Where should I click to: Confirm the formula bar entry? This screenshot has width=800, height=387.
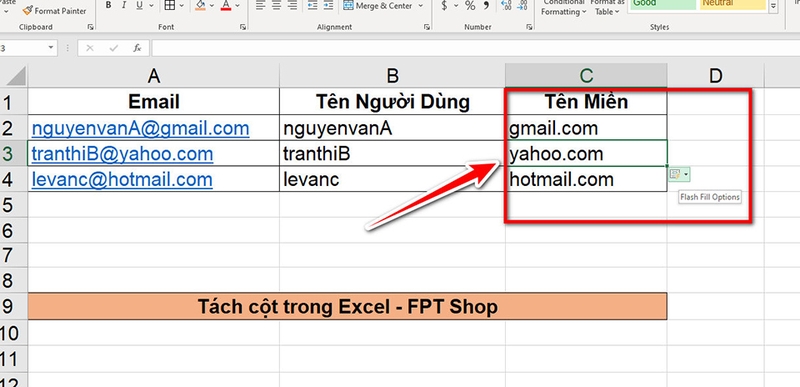coord(113,48)
